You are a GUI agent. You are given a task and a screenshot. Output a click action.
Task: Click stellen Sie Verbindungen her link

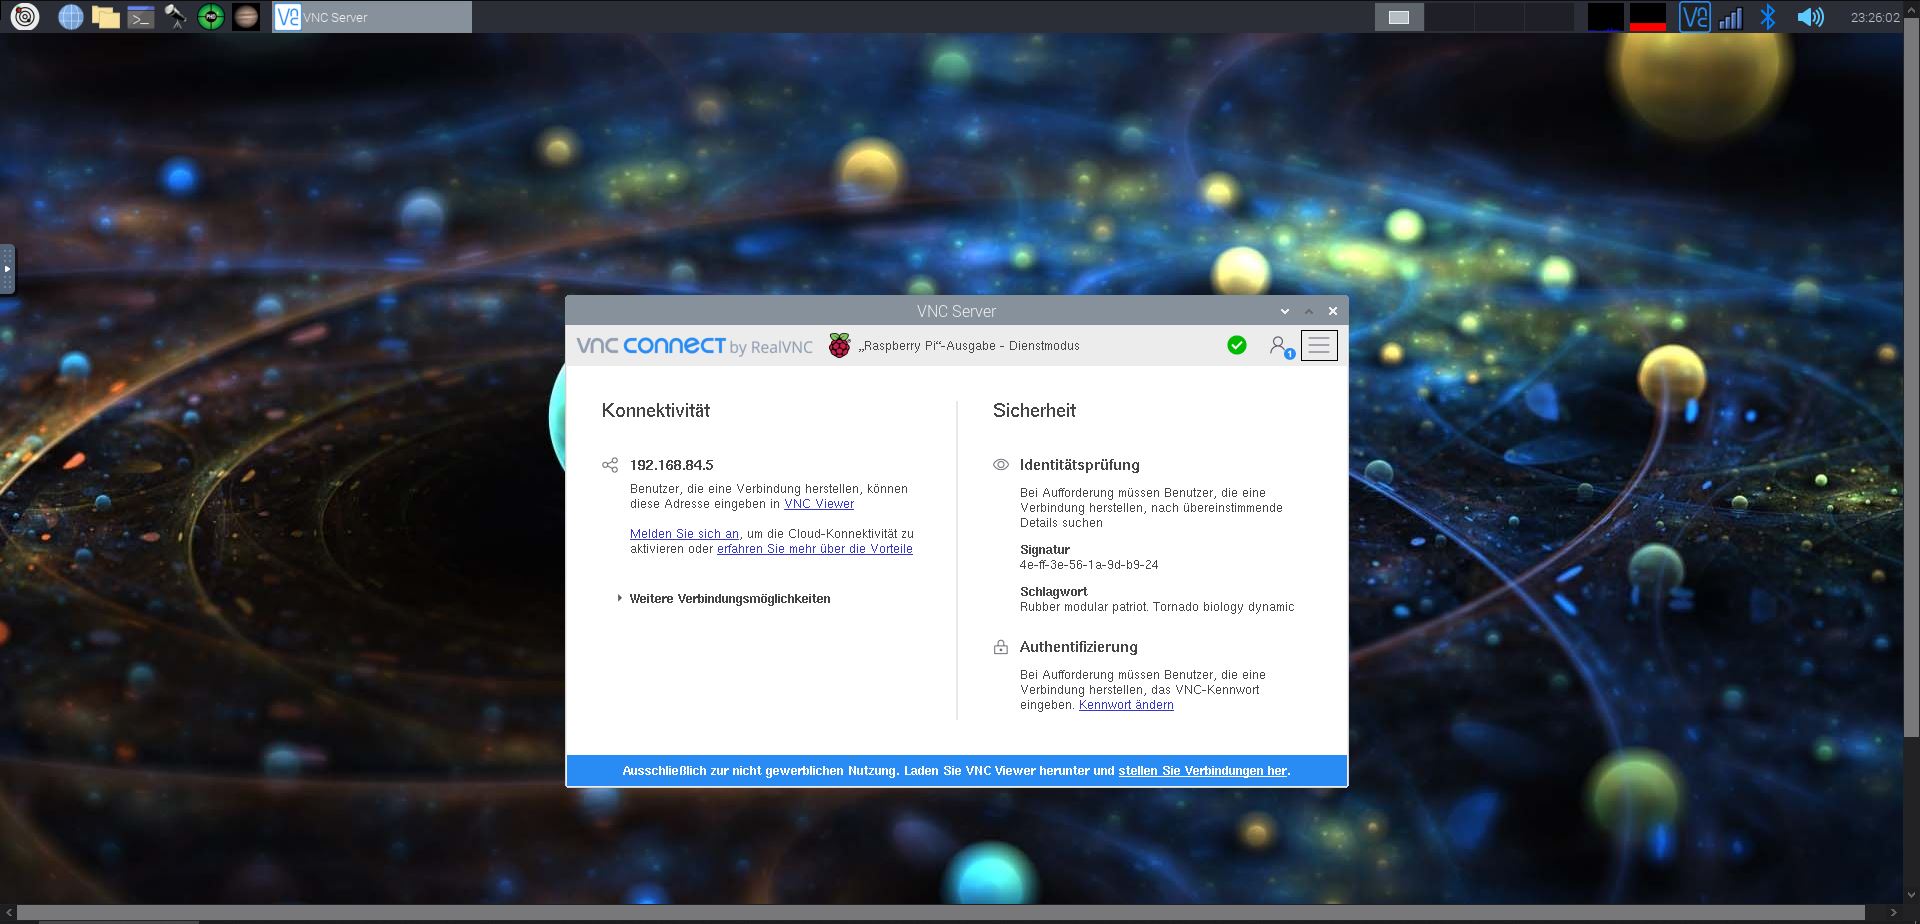1202,771
